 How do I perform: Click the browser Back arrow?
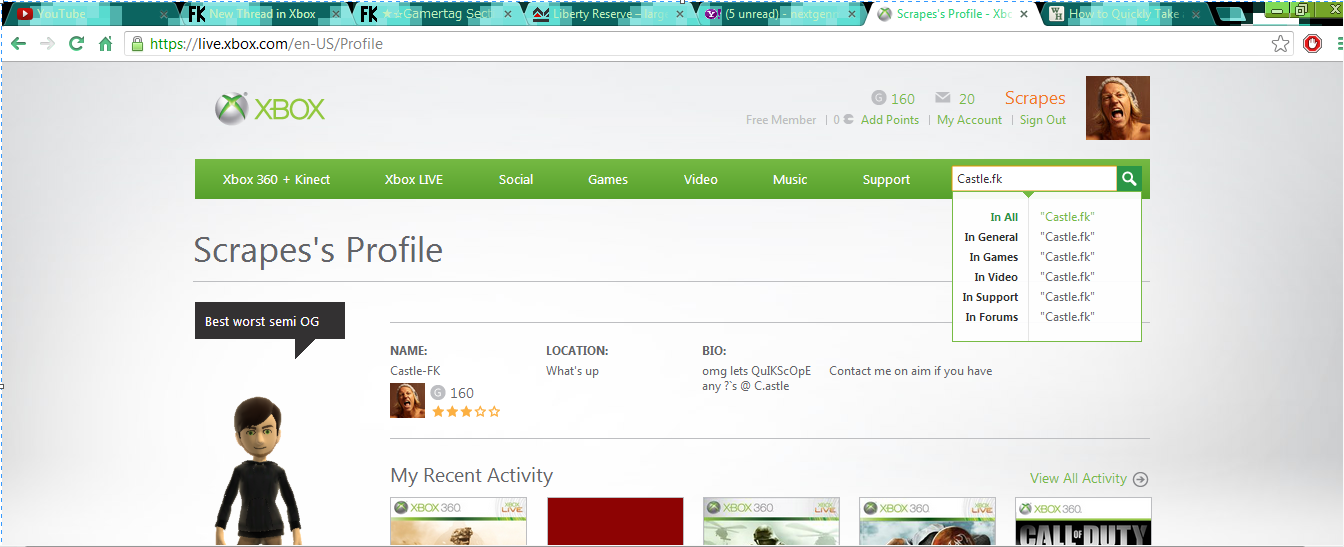(19, 44)
